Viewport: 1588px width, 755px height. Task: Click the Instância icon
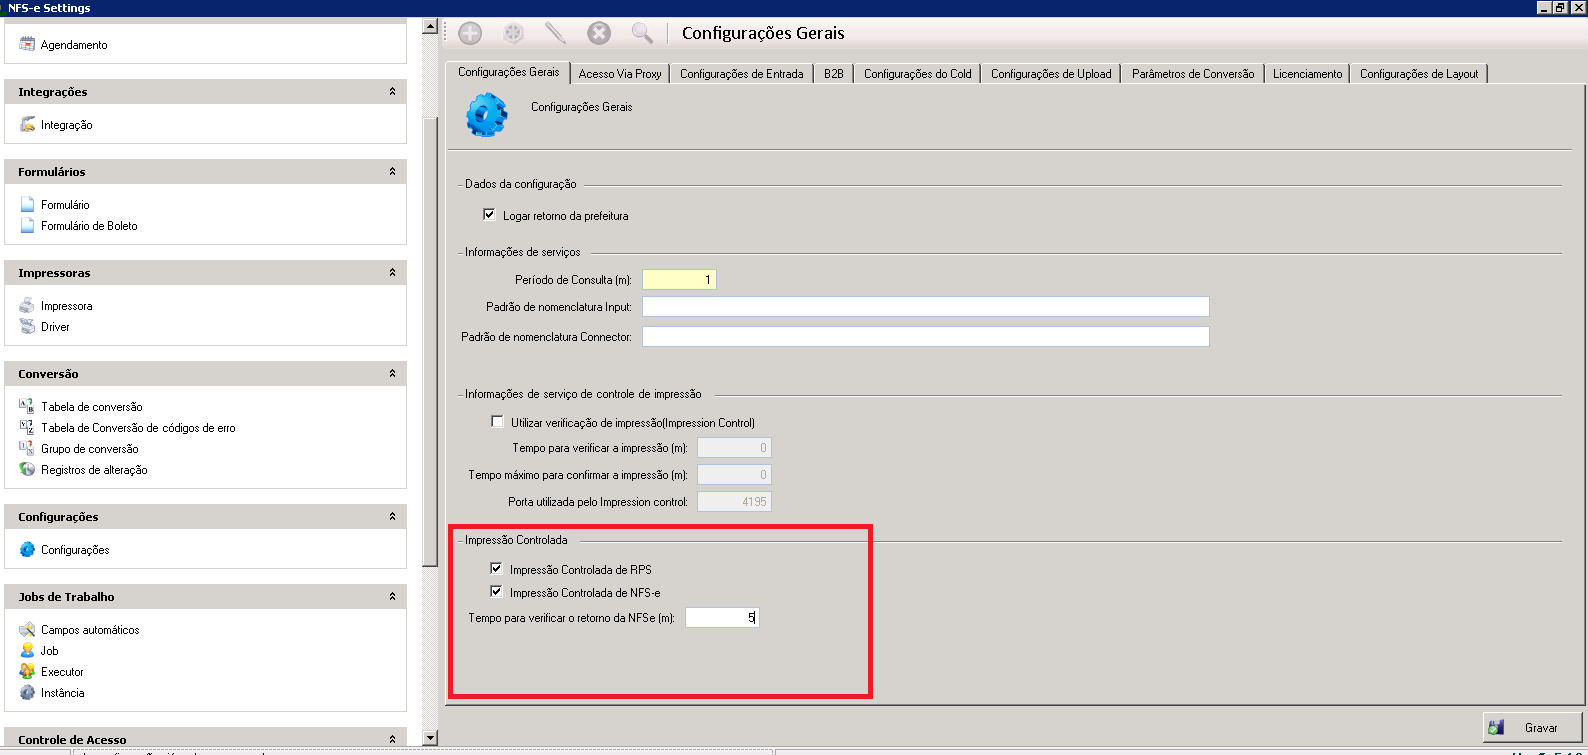tap(27, 692)
